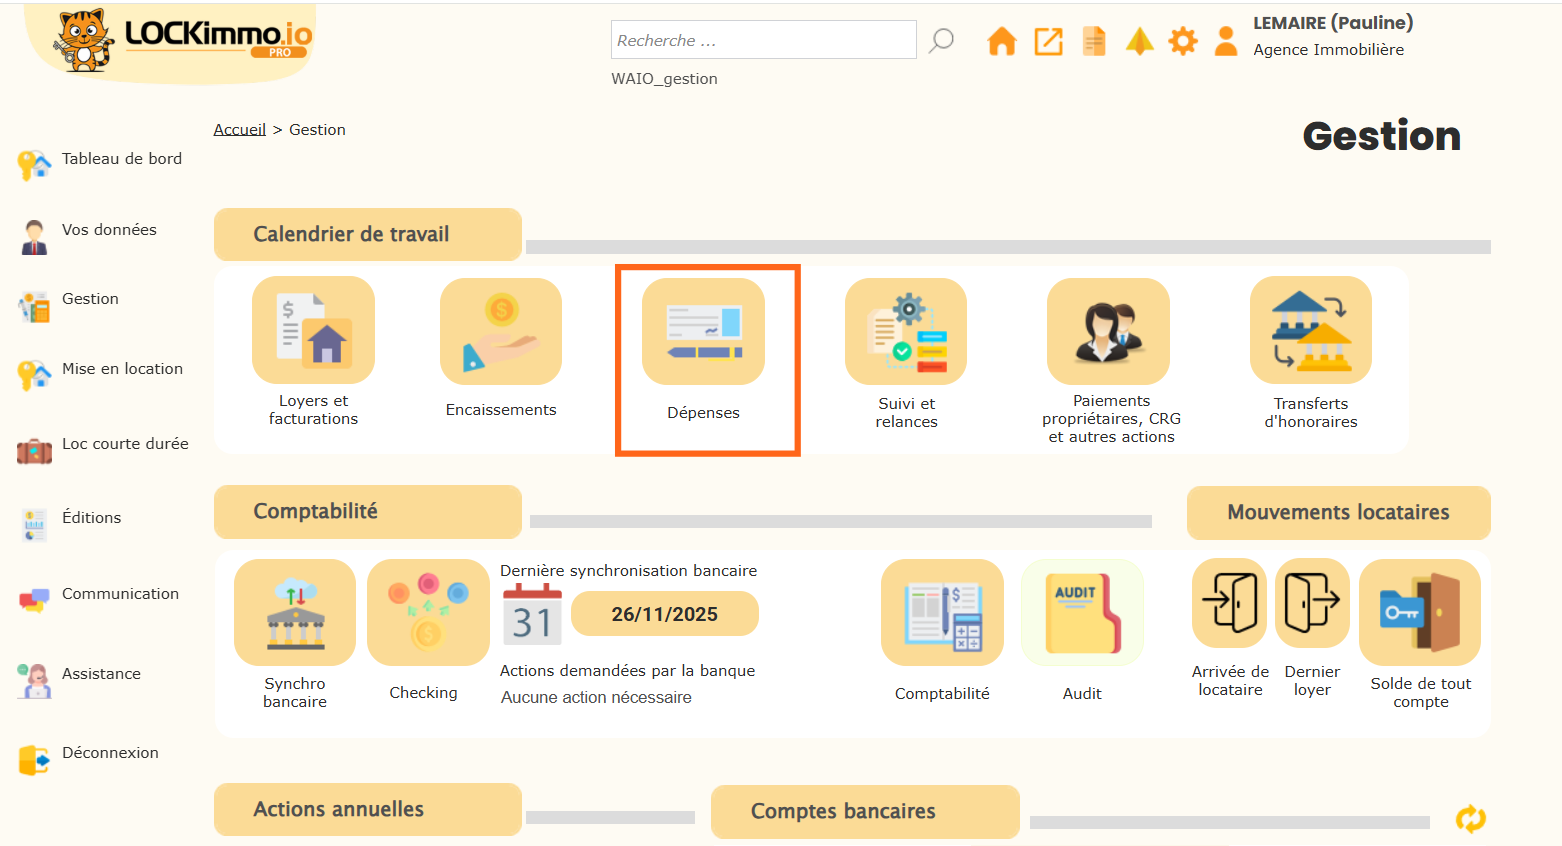
Task: Open the Checking icon
Action: [428, 612]
